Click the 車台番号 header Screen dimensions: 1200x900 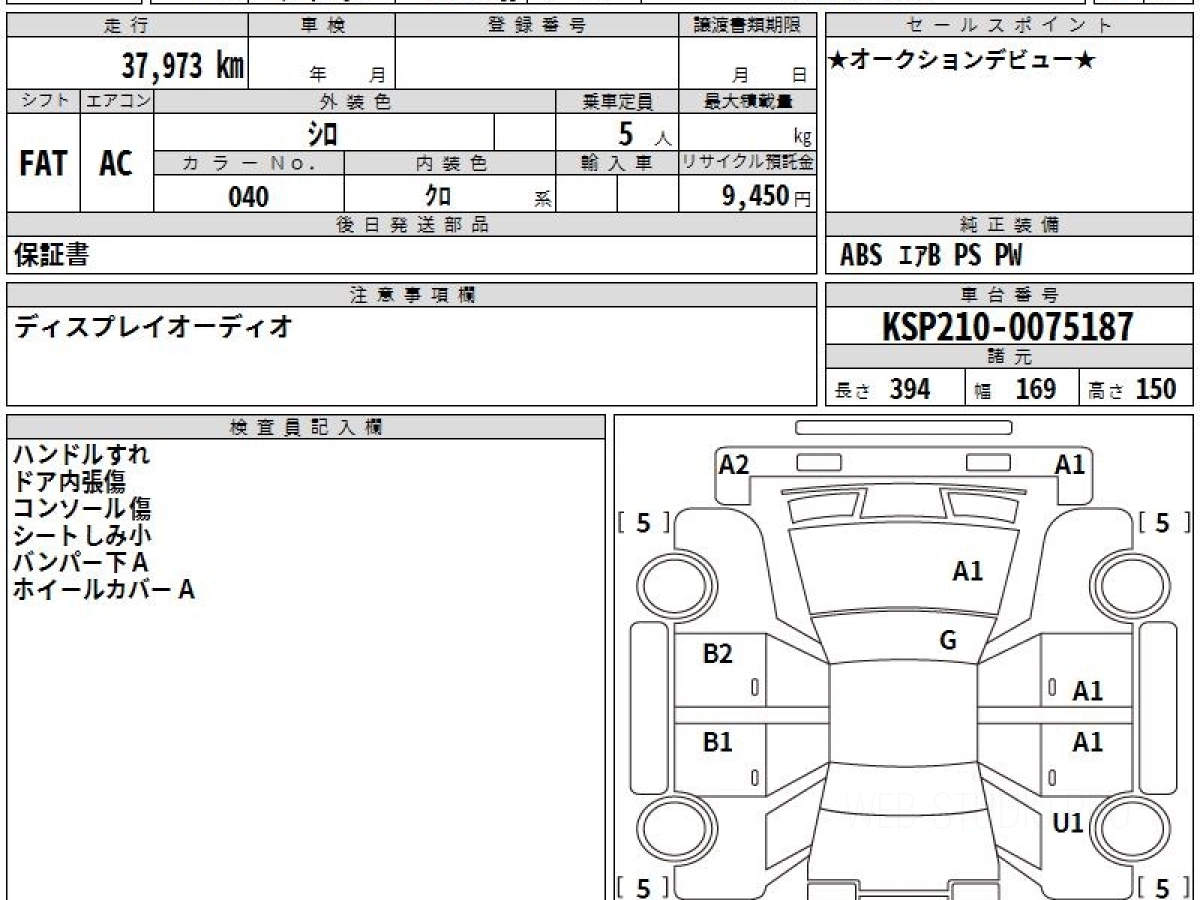tap(1010, 295)
